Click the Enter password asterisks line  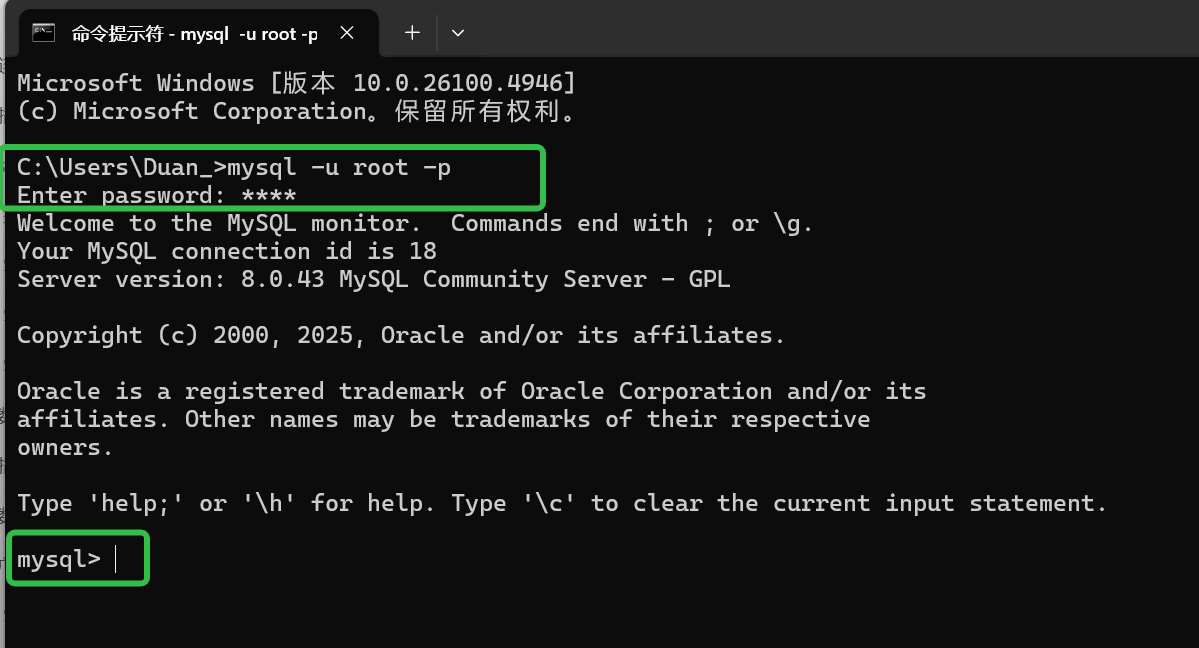[x=157, y=195]
